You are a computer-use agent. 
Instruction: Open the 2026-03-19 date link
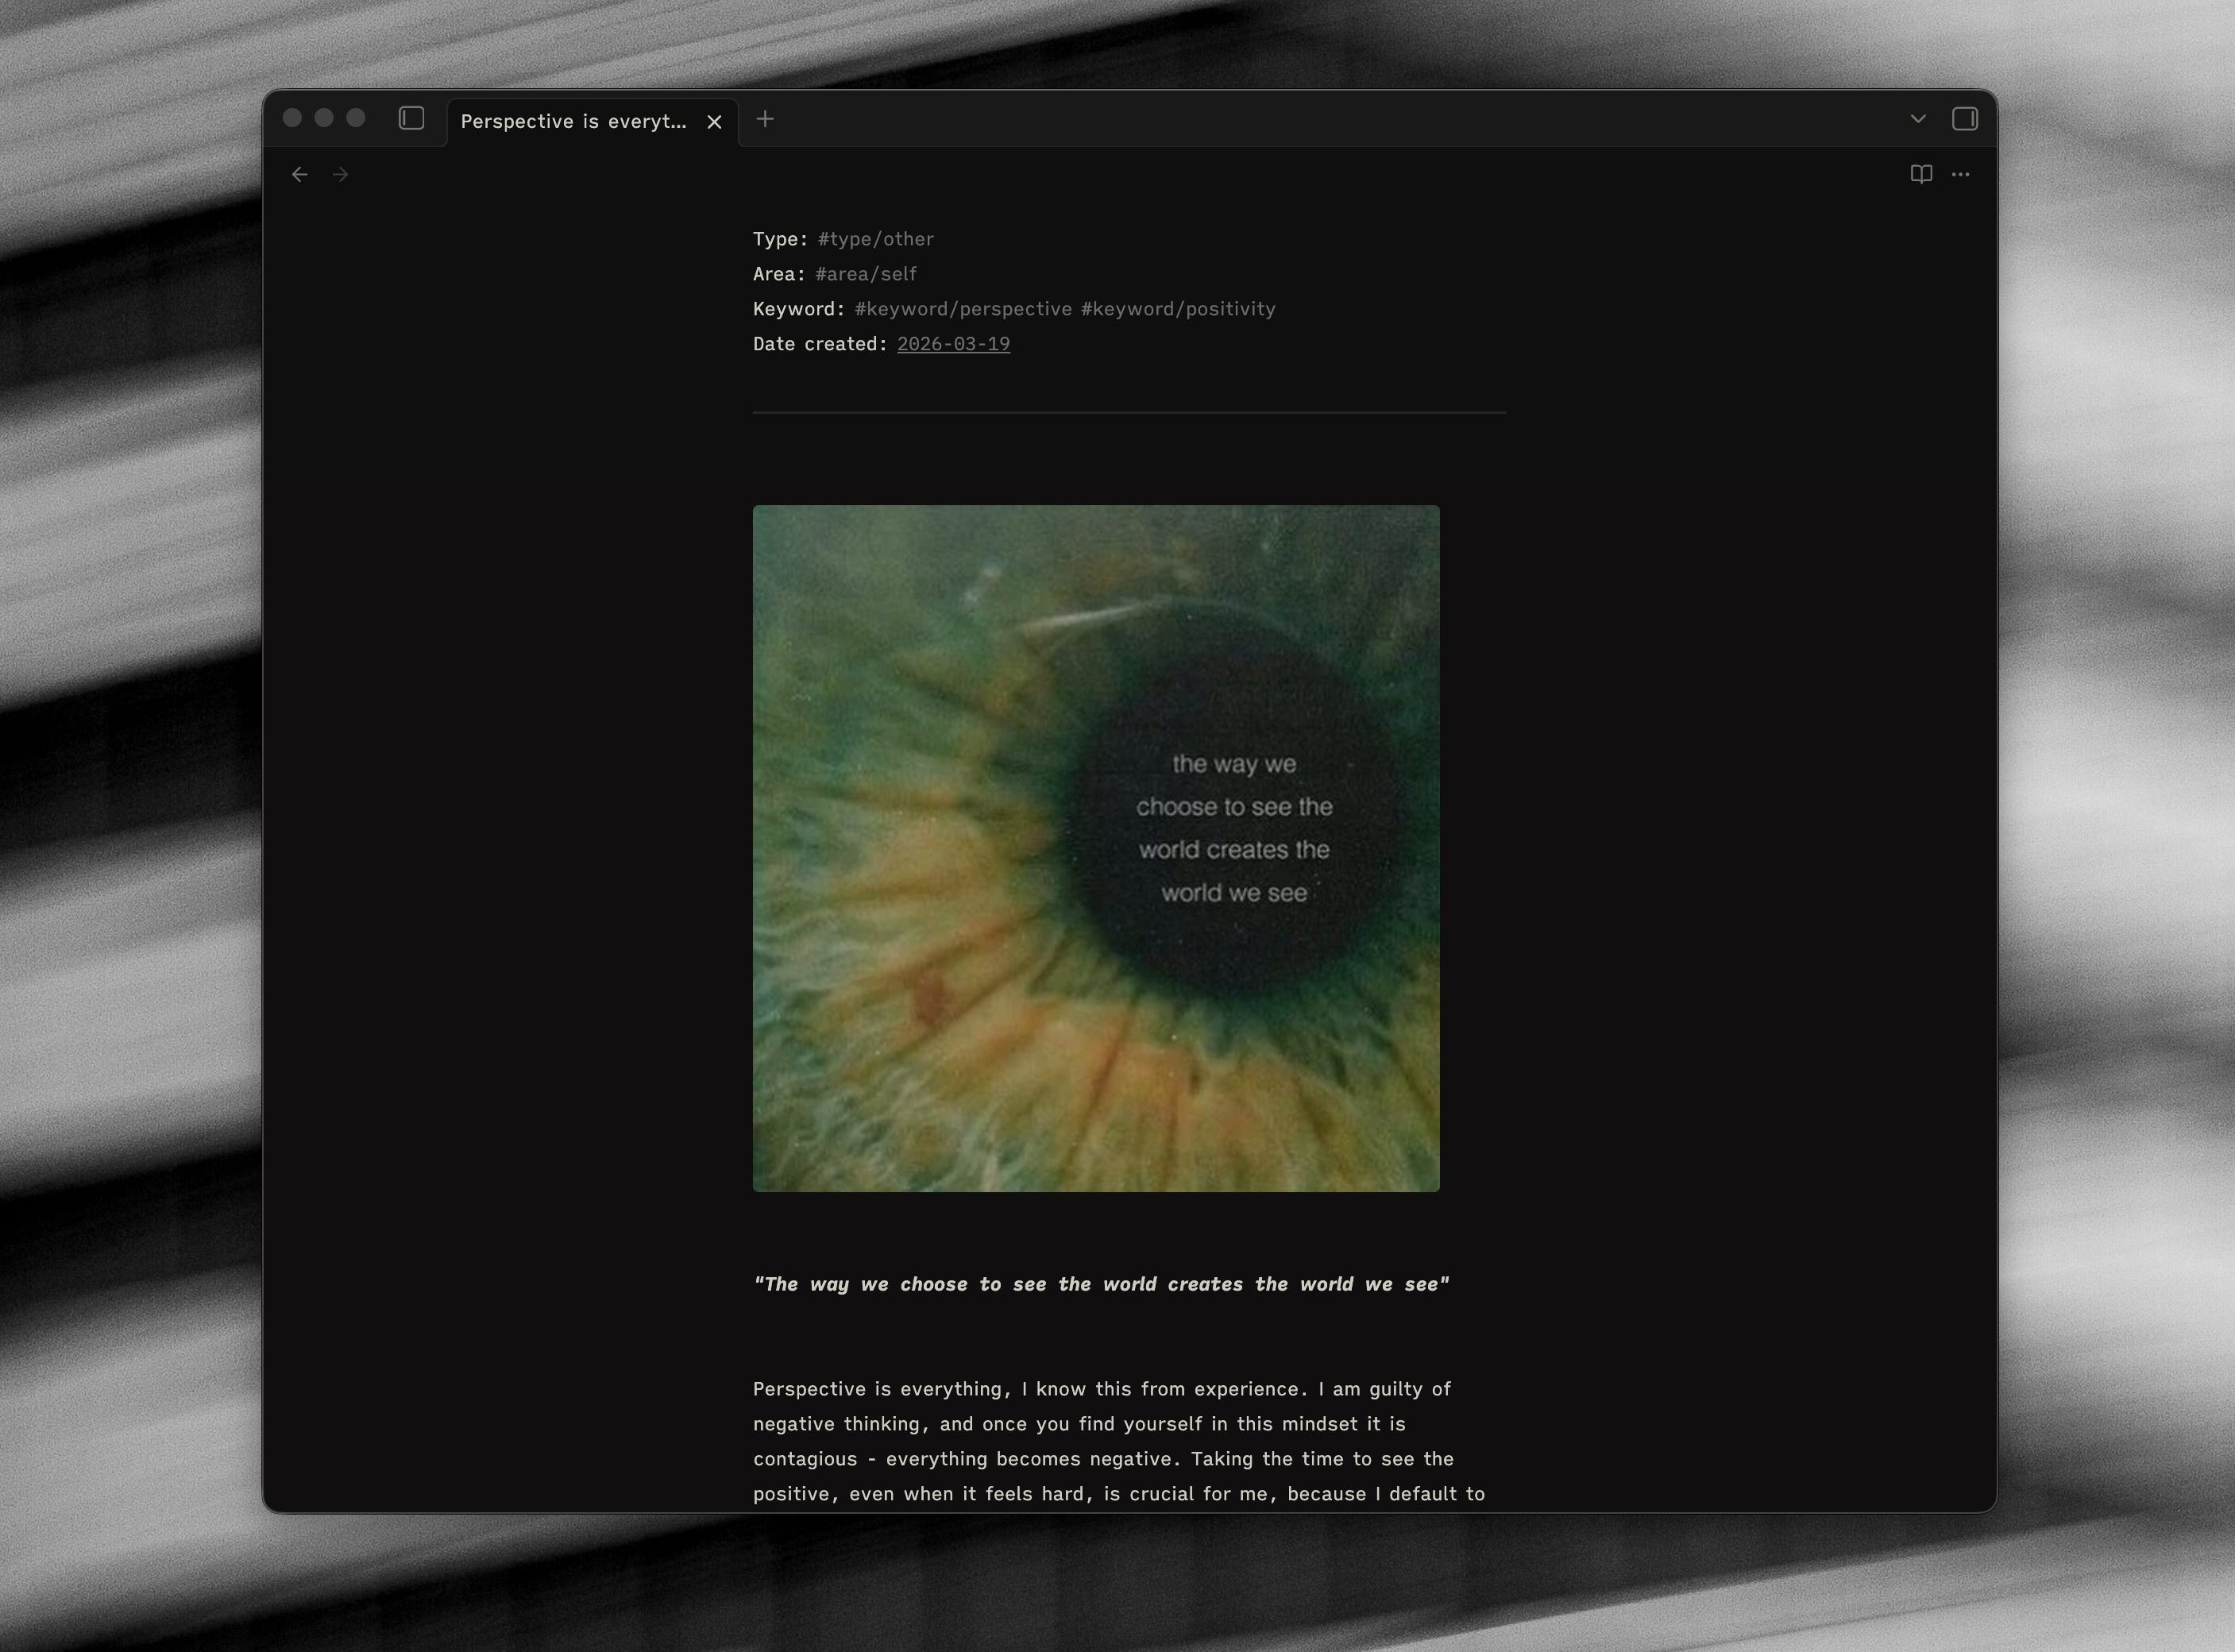(x=953, y=344)
